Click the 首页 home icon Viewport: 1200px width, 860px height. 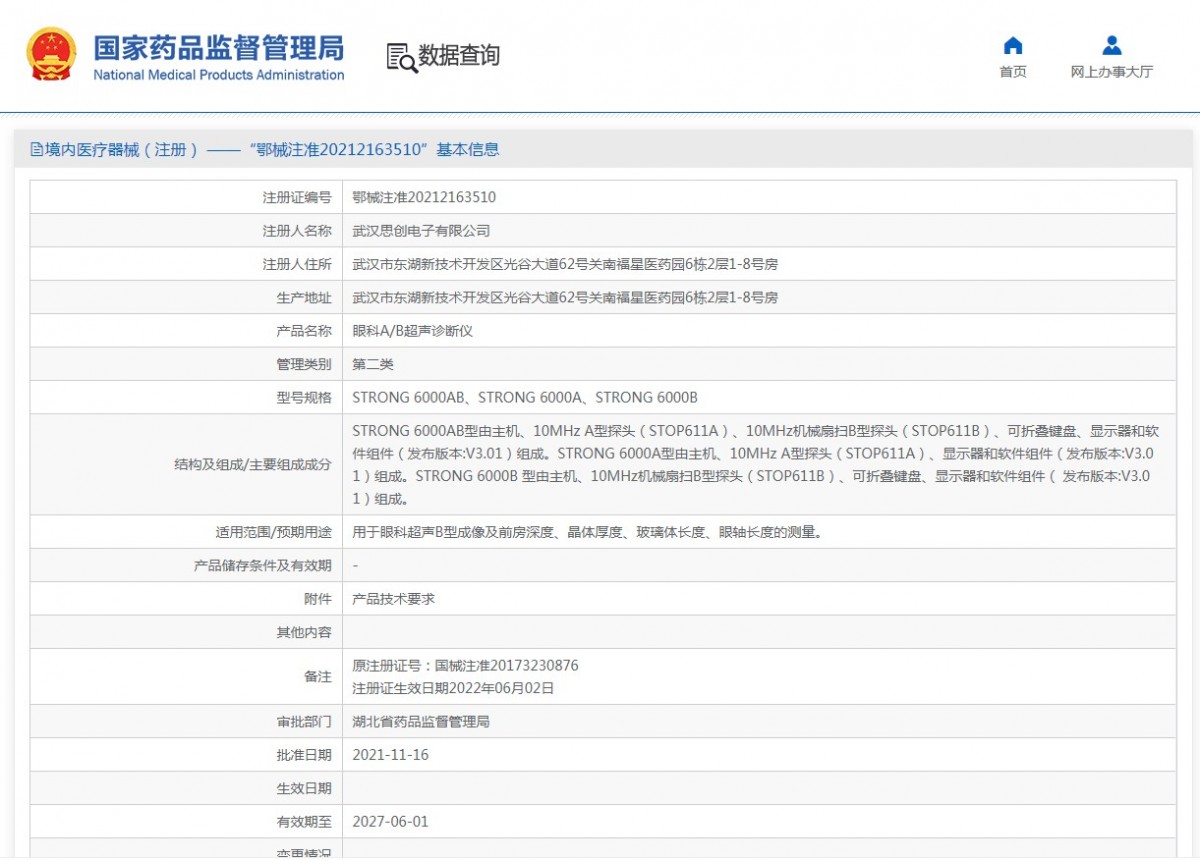click(x=1013, y=46)
